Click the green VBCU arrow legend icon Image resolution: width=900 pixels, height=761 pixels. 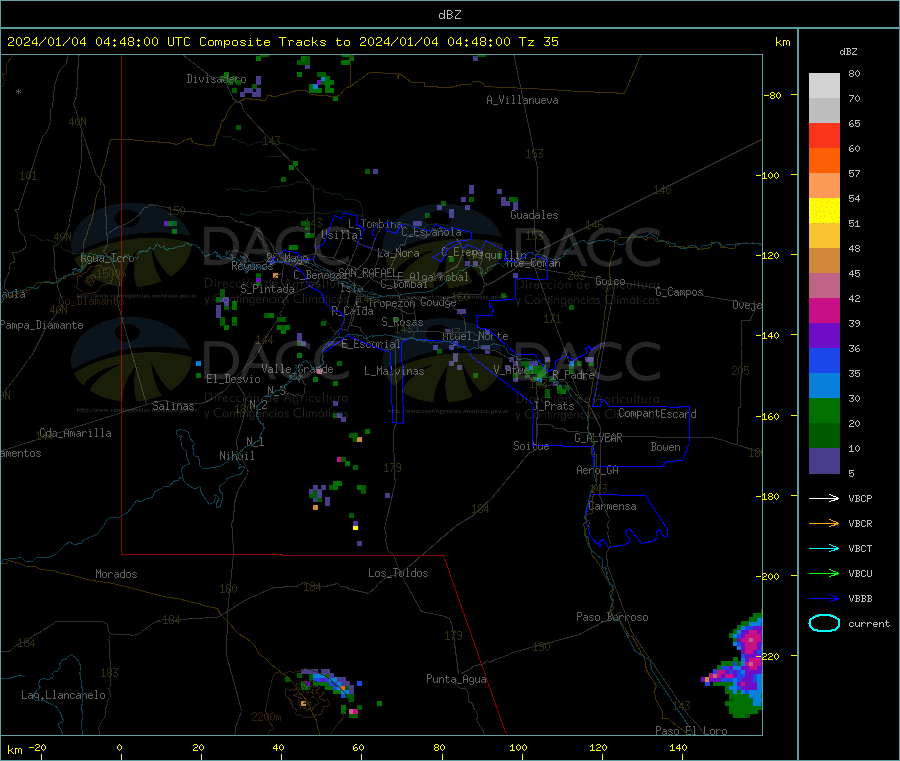(824, 573)
